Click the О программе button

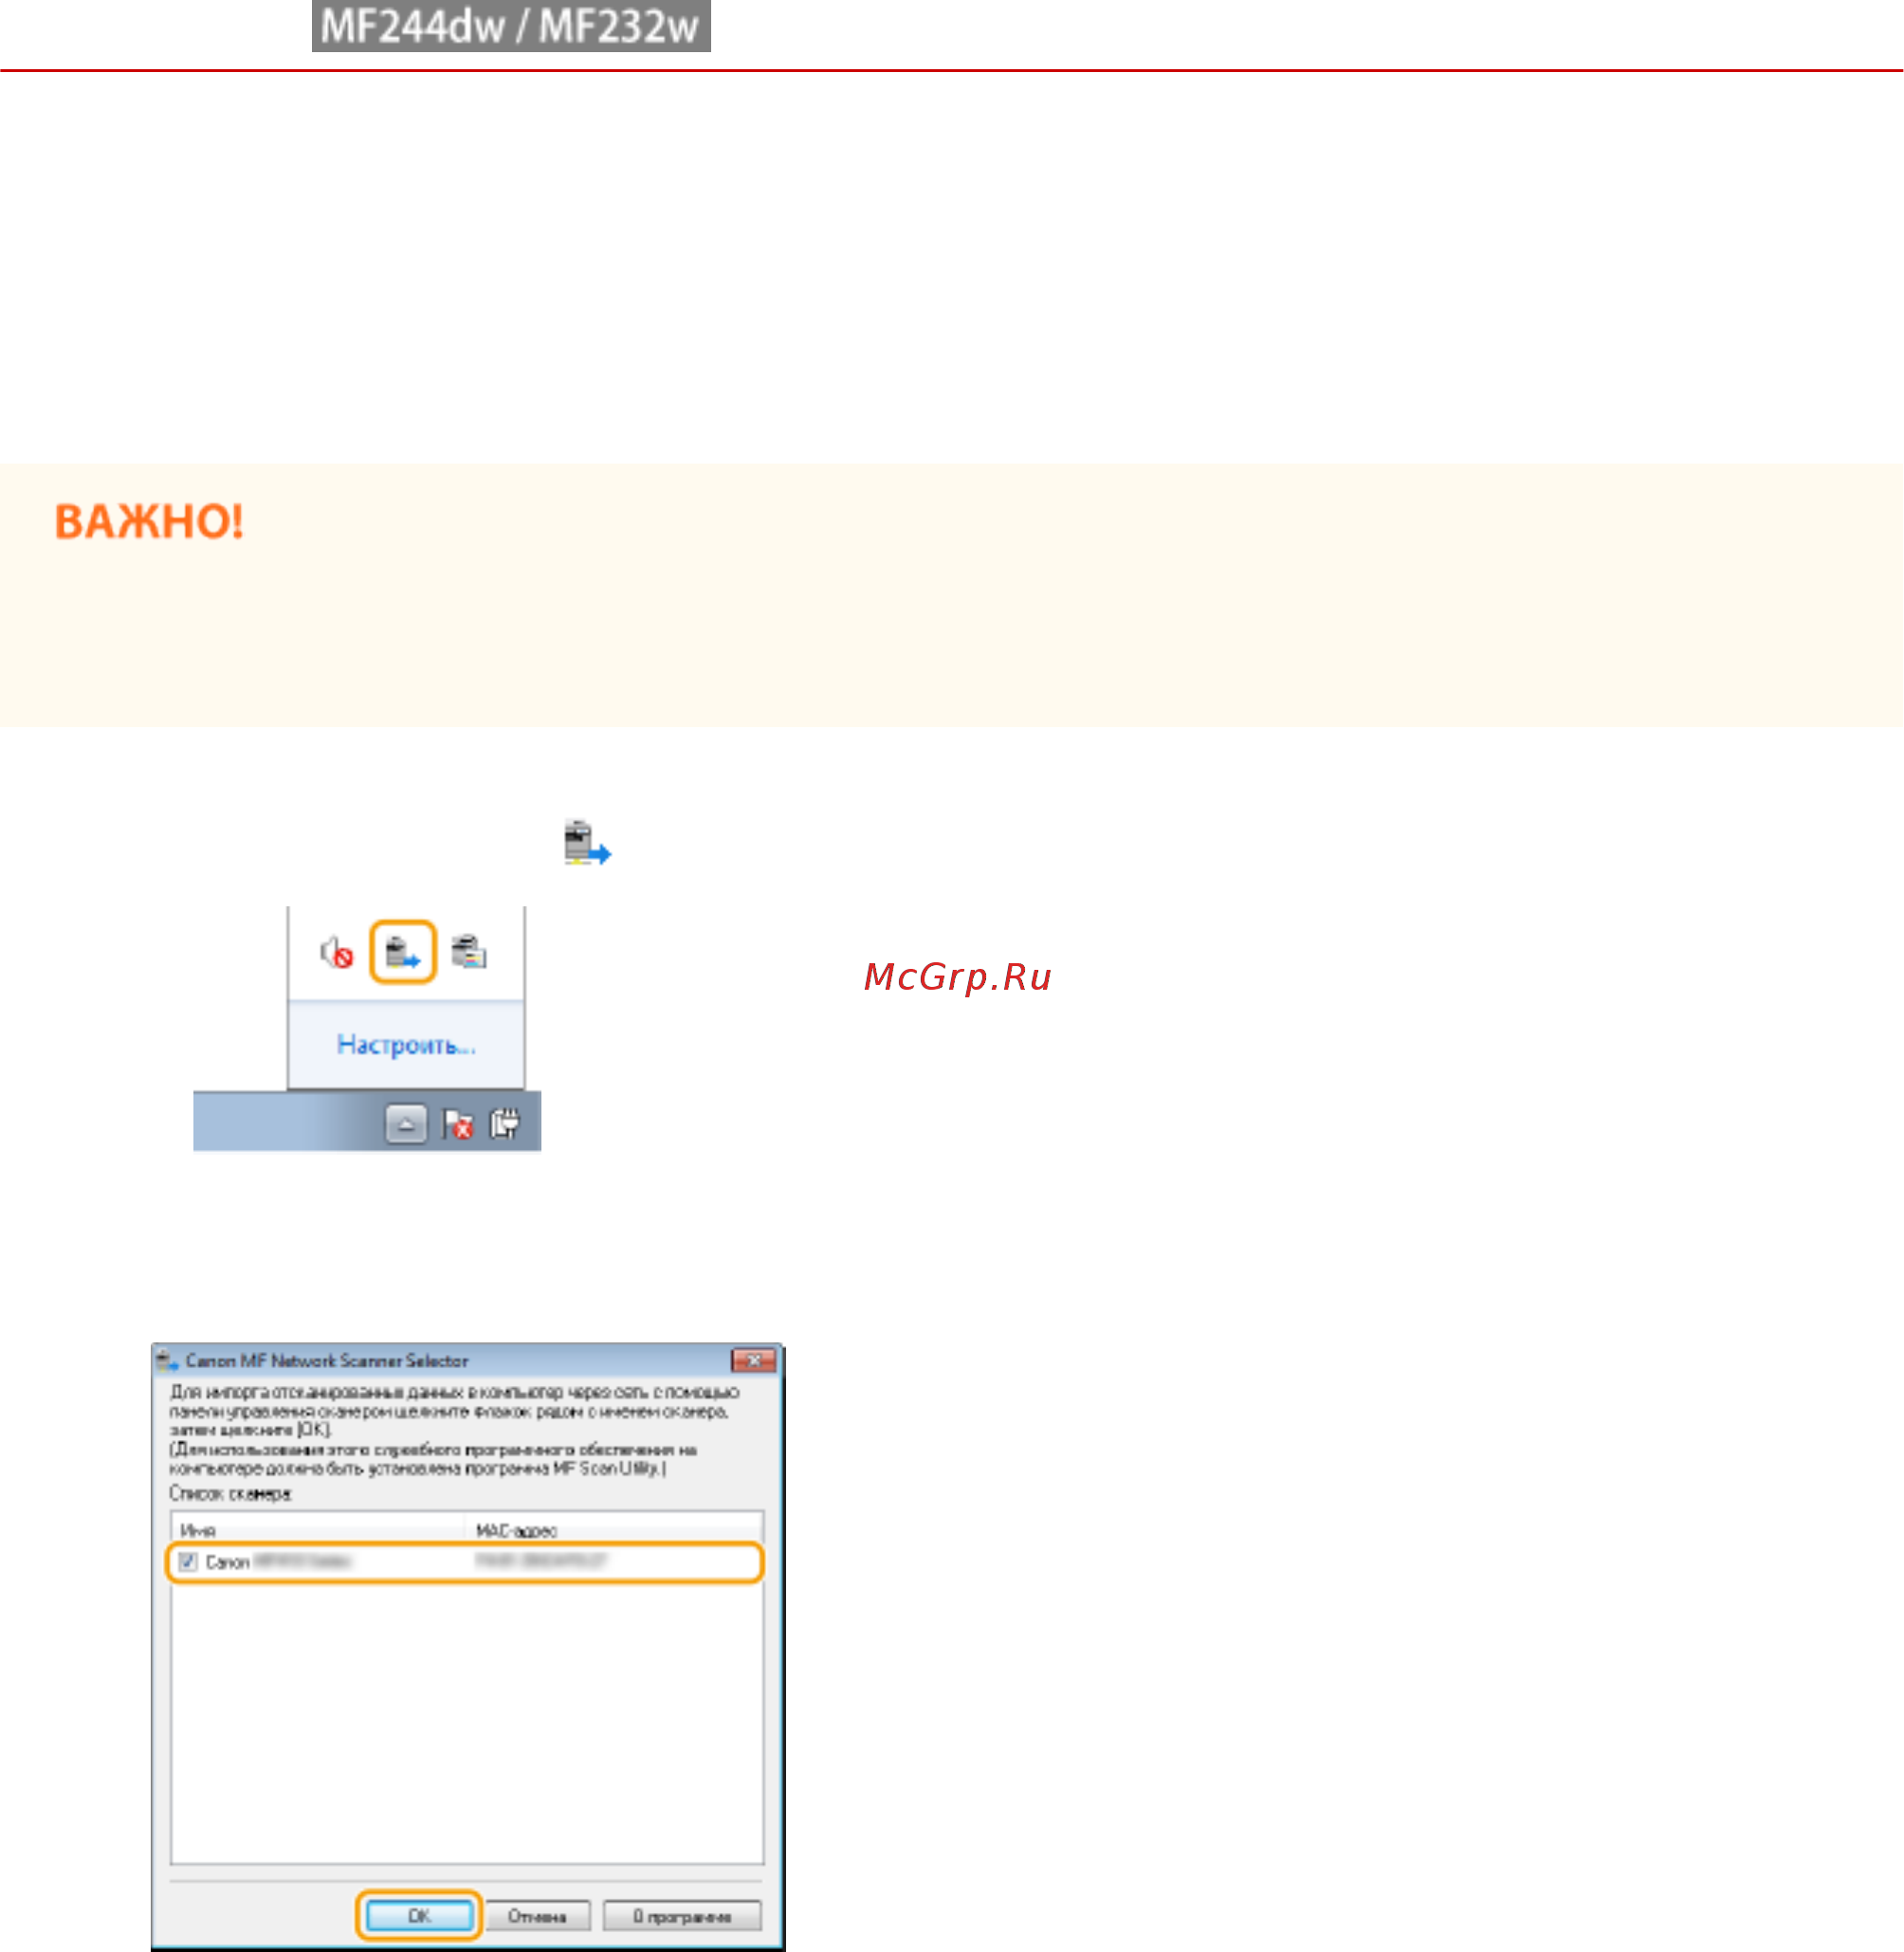tap(682, 1916)
